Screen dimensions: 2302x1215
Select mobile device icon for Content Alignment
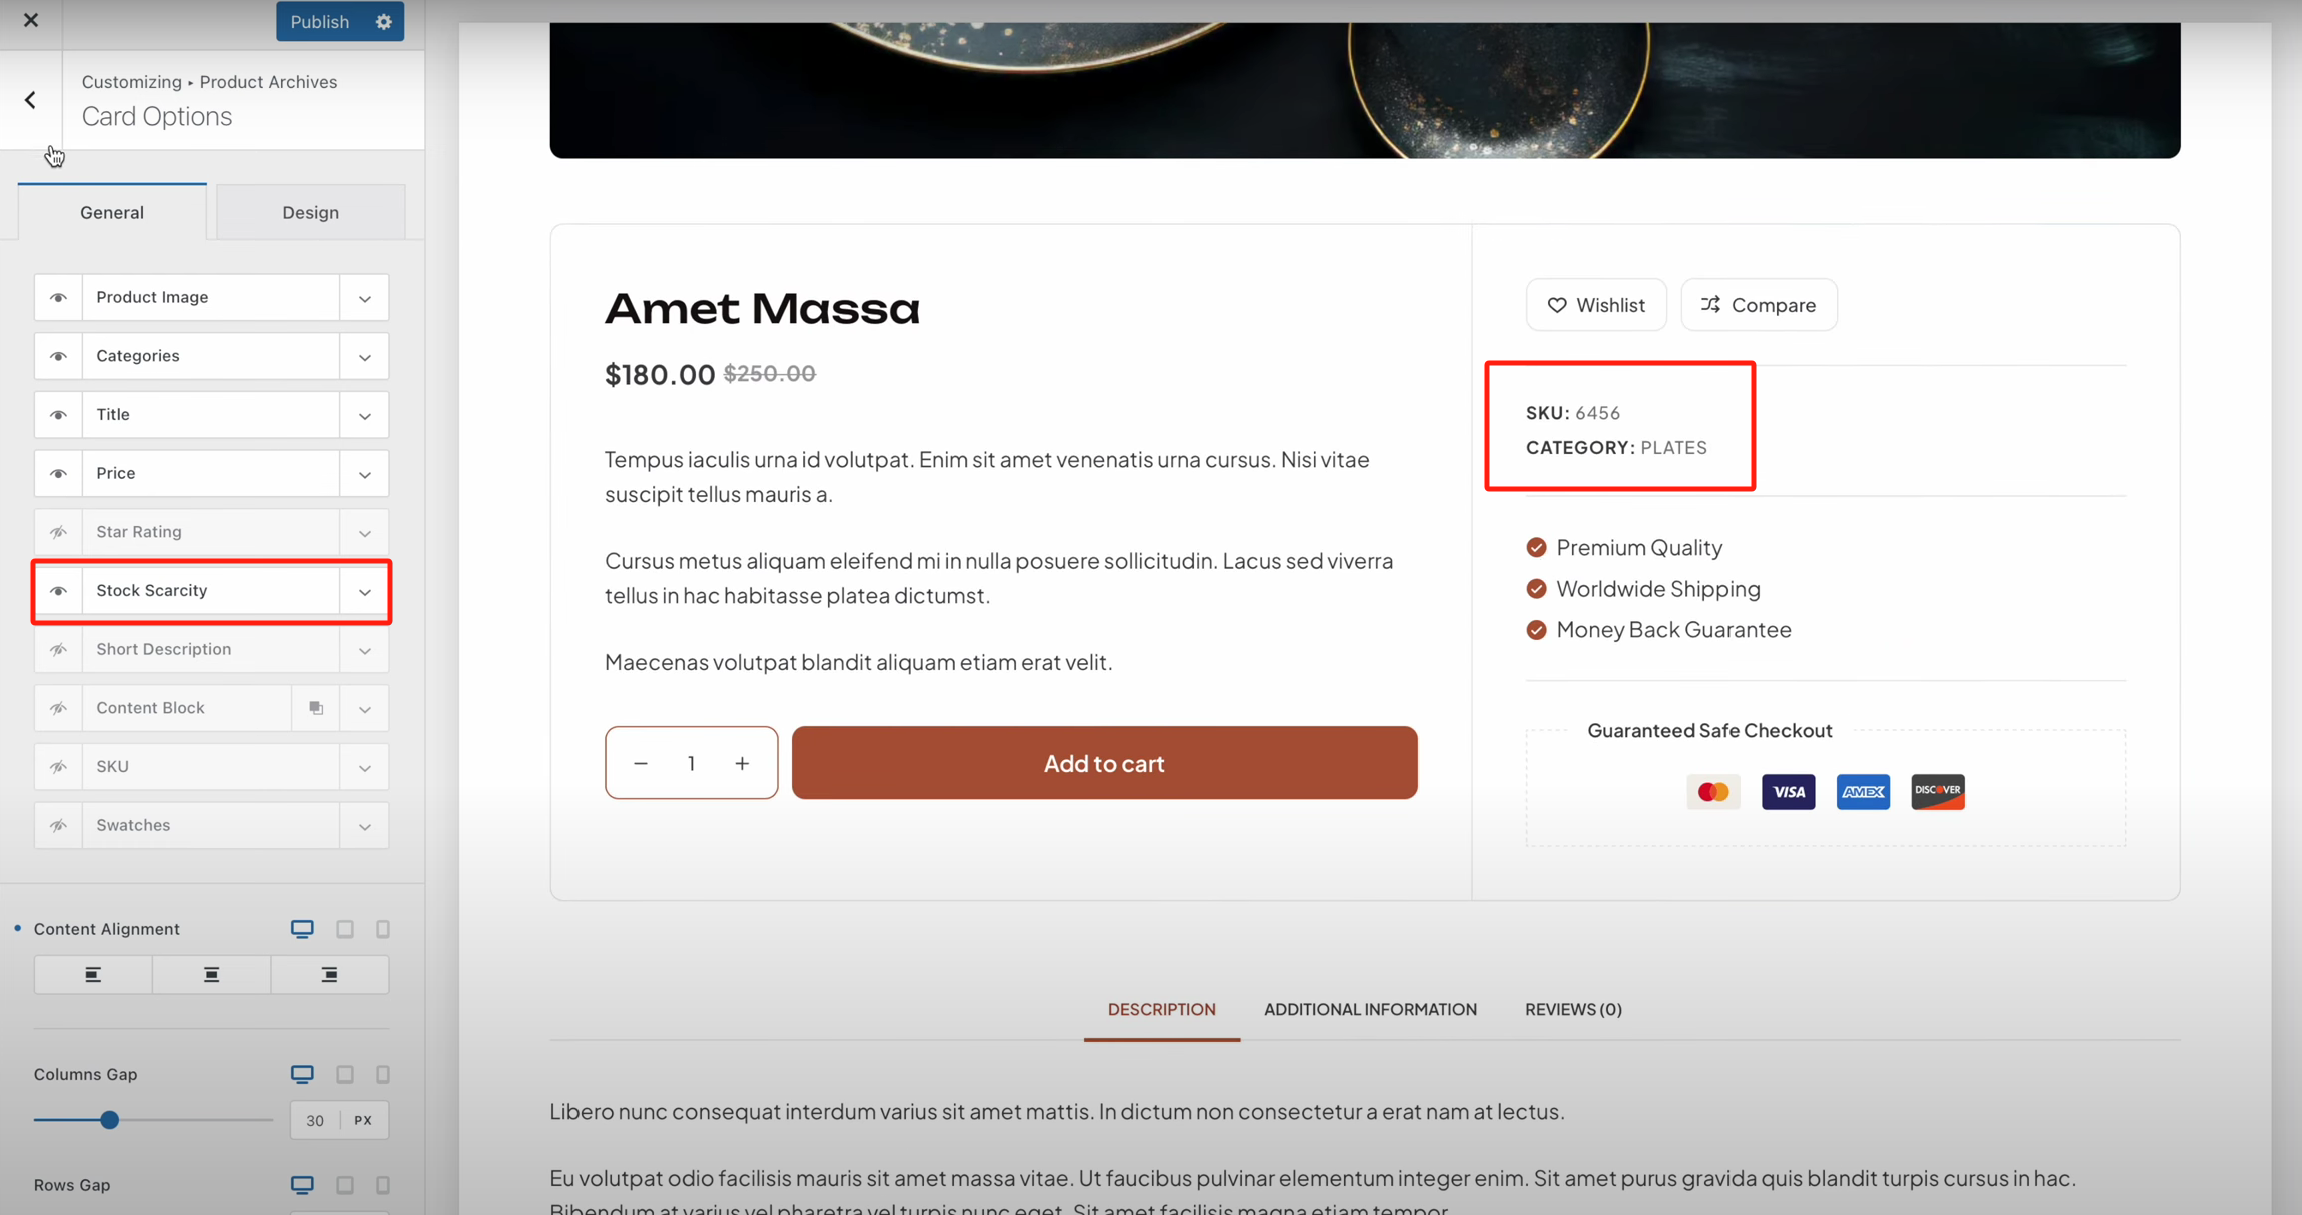[383, 929]
